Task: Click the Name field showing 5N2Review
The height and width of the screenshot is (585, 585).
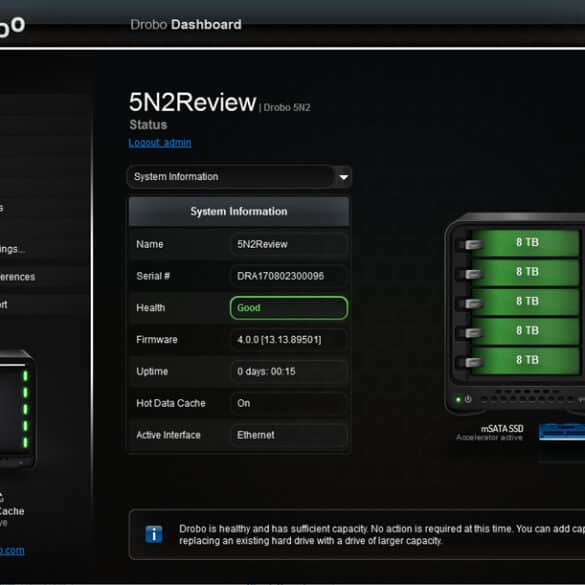Action: [x=289, y=244]
